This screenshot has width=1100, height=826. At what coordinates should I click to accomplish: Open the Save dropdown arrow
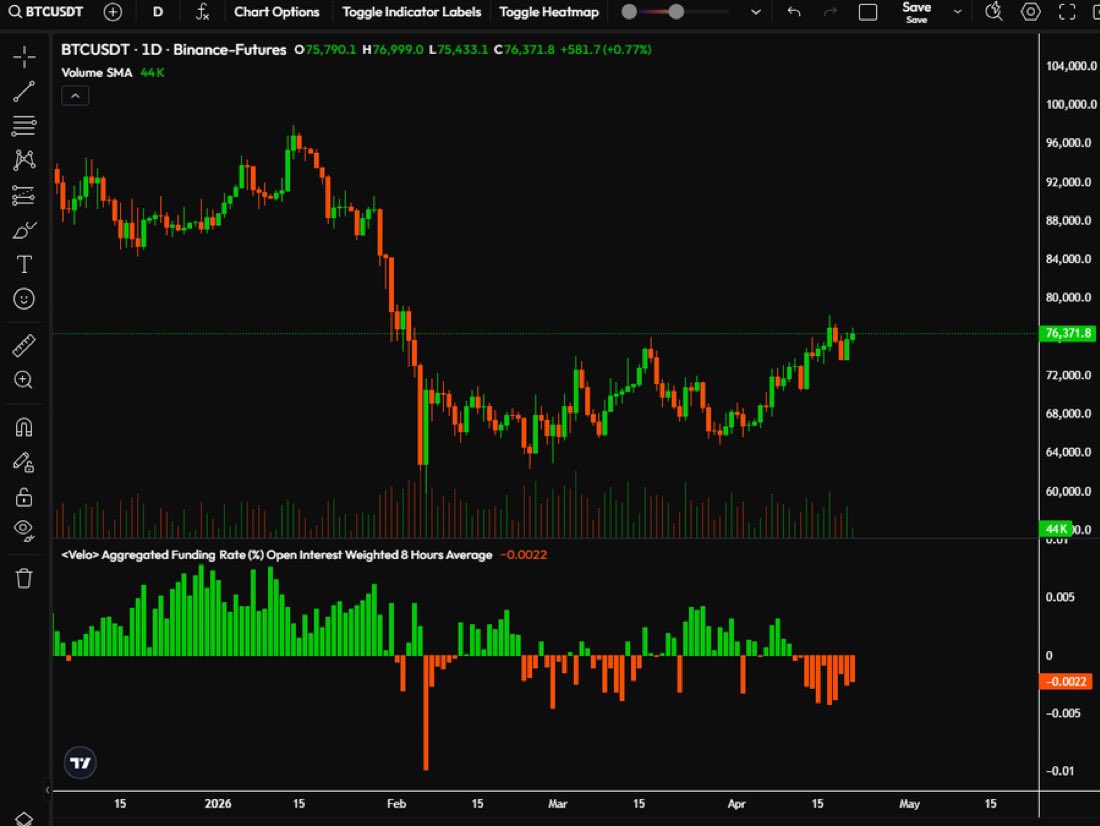click(957, 12)
